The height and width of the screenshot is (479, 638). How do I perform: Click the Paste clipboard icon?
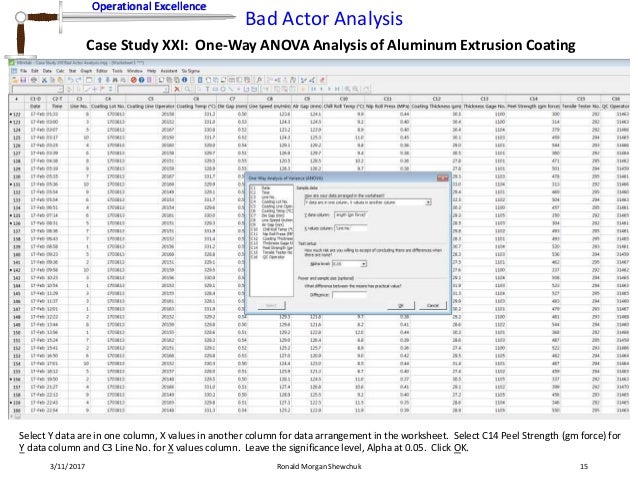pyautogui.click(x=60, y=80)
